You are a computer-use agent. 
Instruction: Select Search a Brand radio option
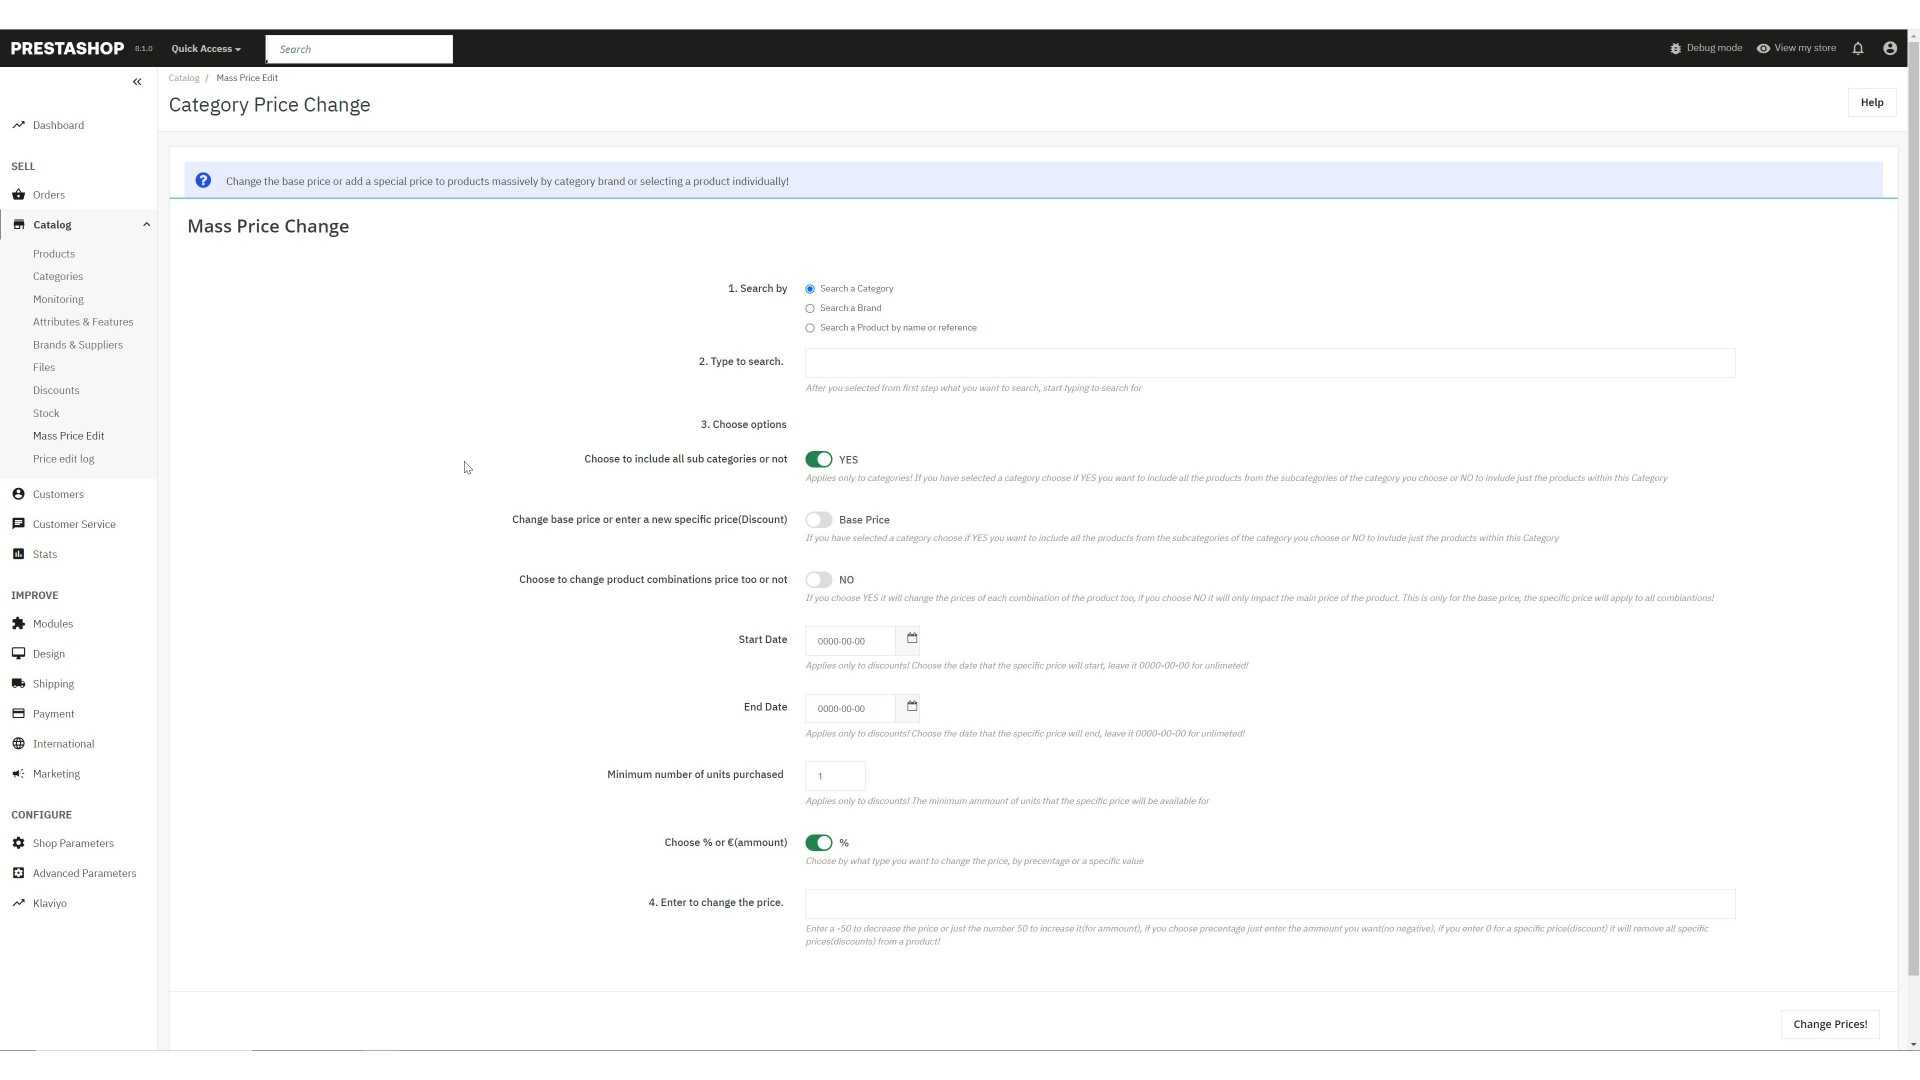[x=810, y=309]
